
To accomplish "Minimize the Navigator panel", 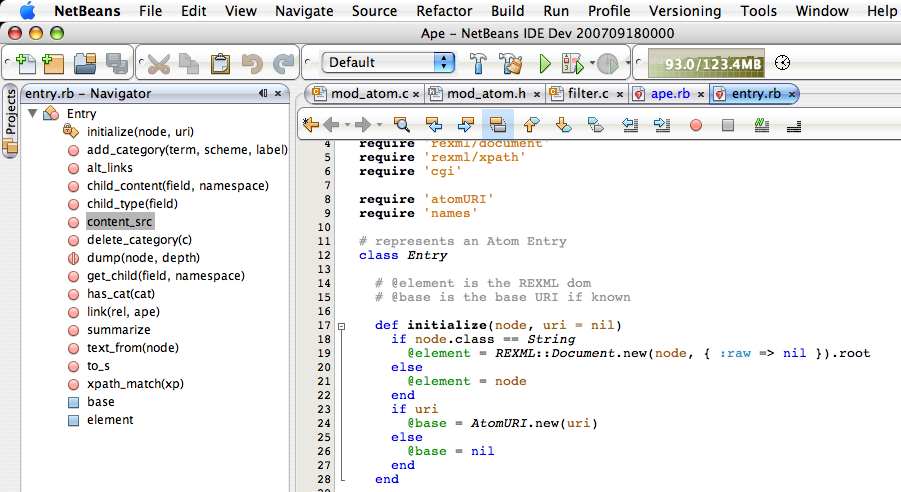I will tap(263, 93).
